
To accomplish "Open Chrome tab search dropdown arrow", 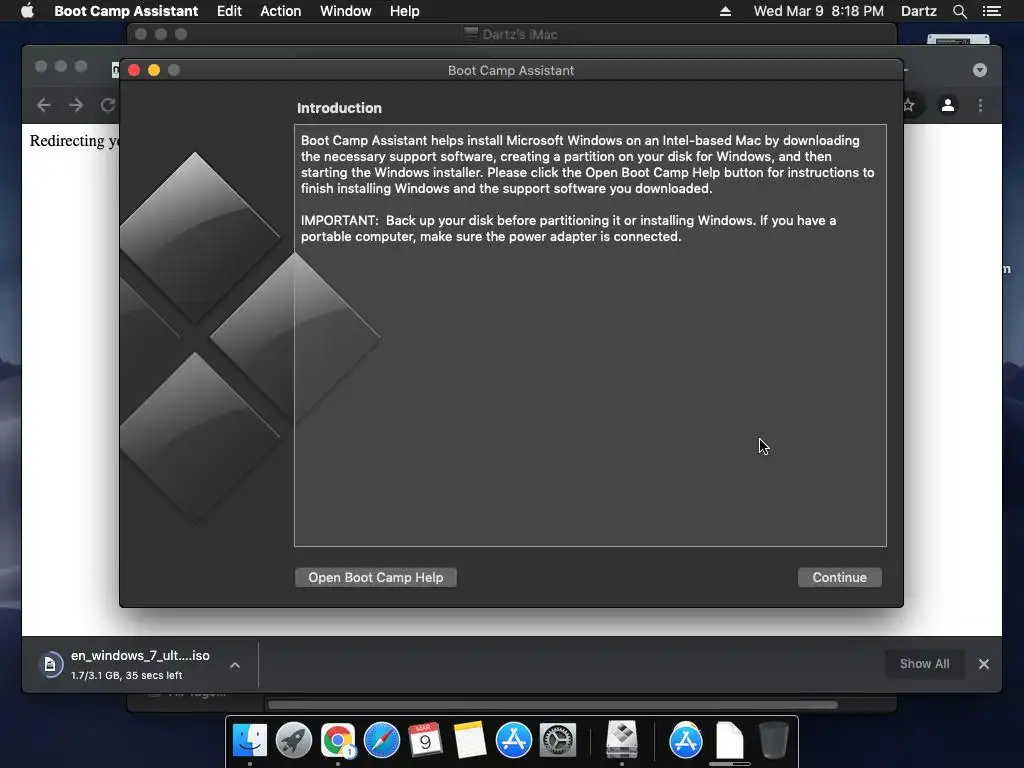I will [980, 70].
